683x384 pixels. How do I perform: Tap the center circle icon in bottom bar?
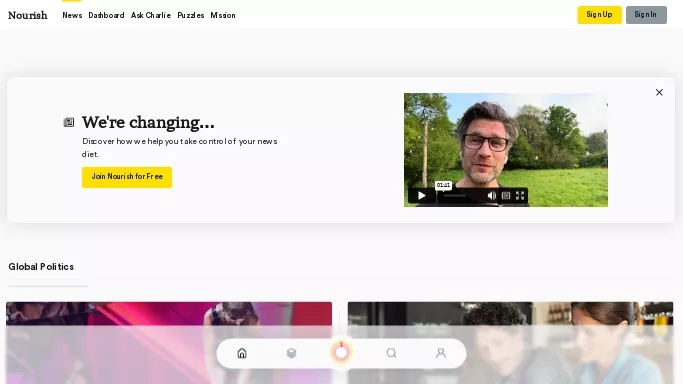(x=341, y=352)
